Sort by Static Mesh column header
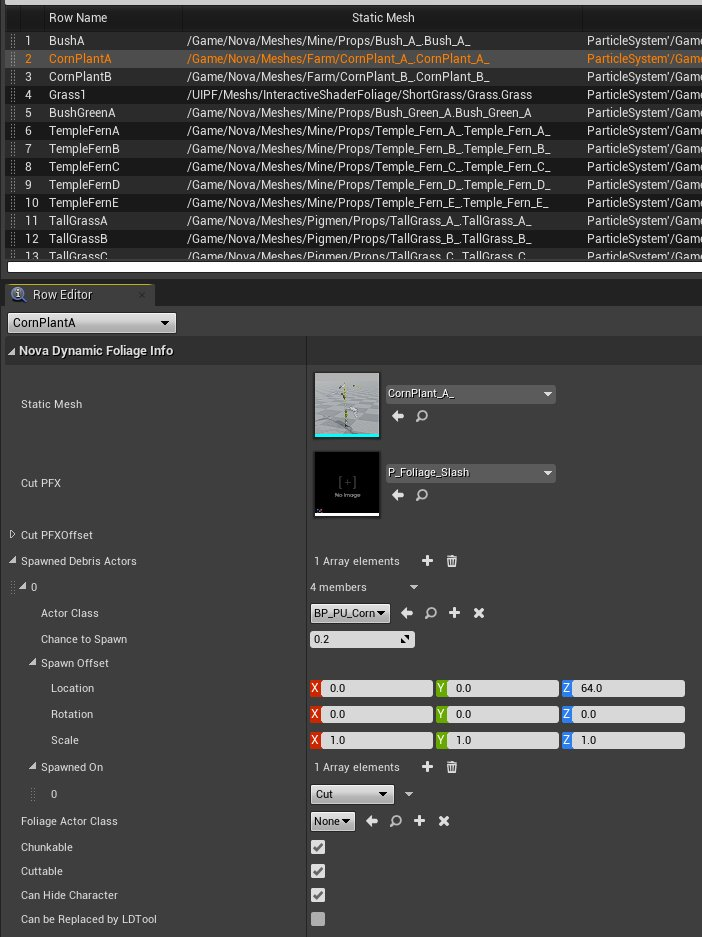This screenshot has height=937, width=702. [x=383, y=18]
